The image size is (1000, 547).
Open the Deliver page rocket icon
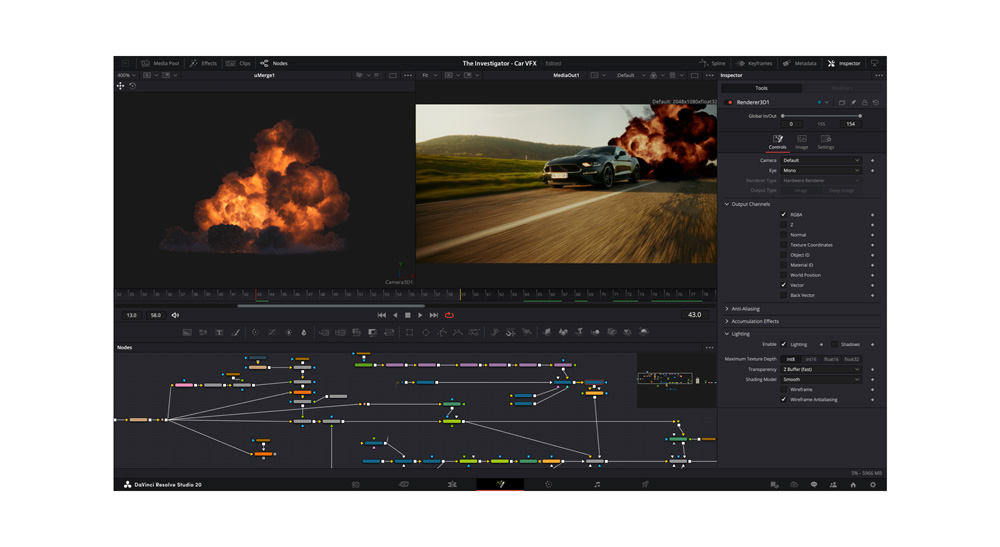[645, 484]
